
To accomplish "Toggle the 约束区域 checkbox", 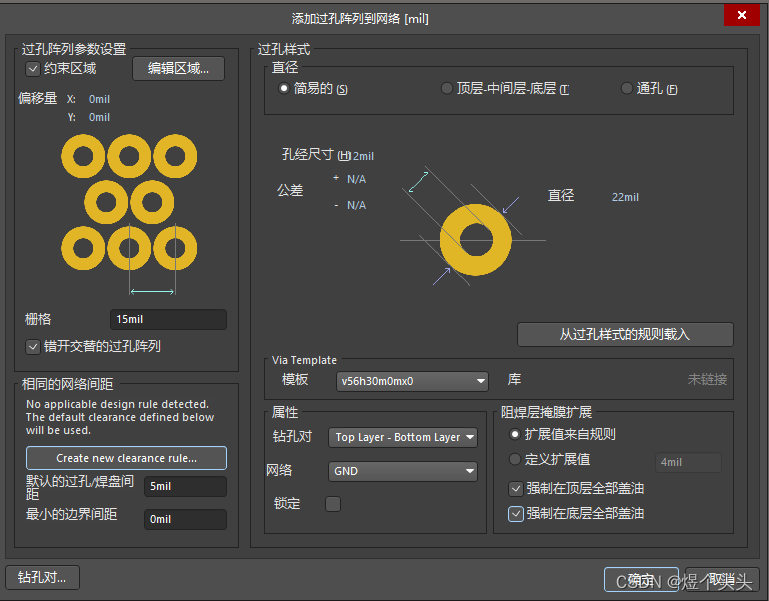I will [33, 69].
